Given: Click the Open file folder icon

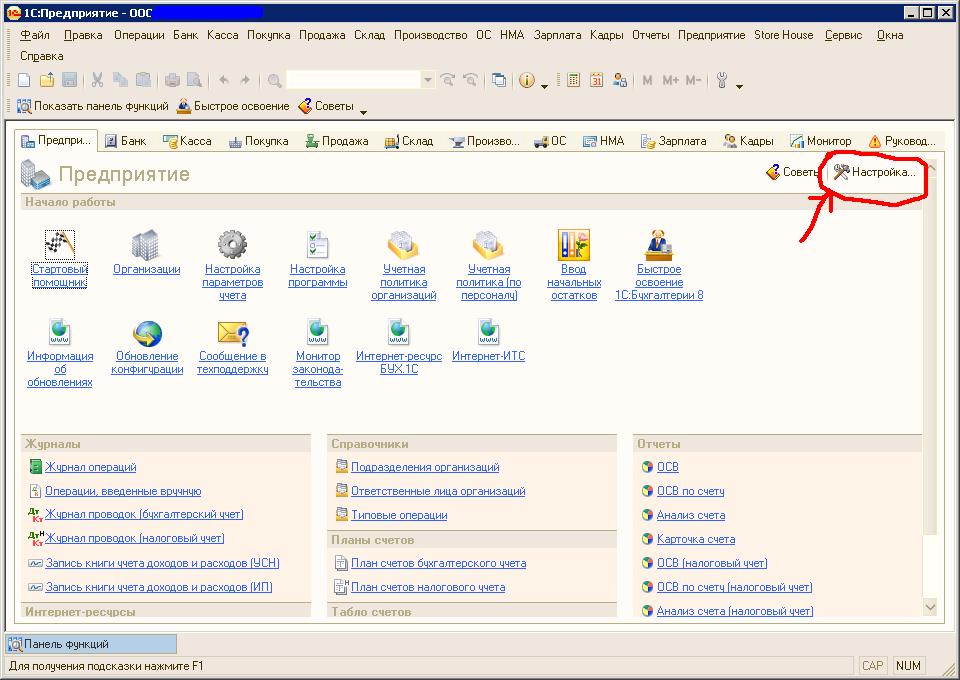Looking at the screenshot, I should pyautogui.click(x=47, y=80).
